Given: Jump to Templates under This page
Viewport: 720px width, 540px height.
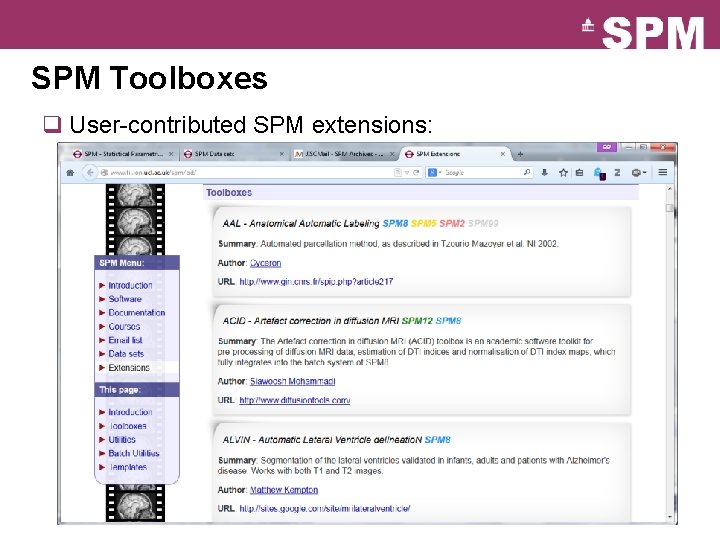Looking at the screenshot, I should 128,467.
